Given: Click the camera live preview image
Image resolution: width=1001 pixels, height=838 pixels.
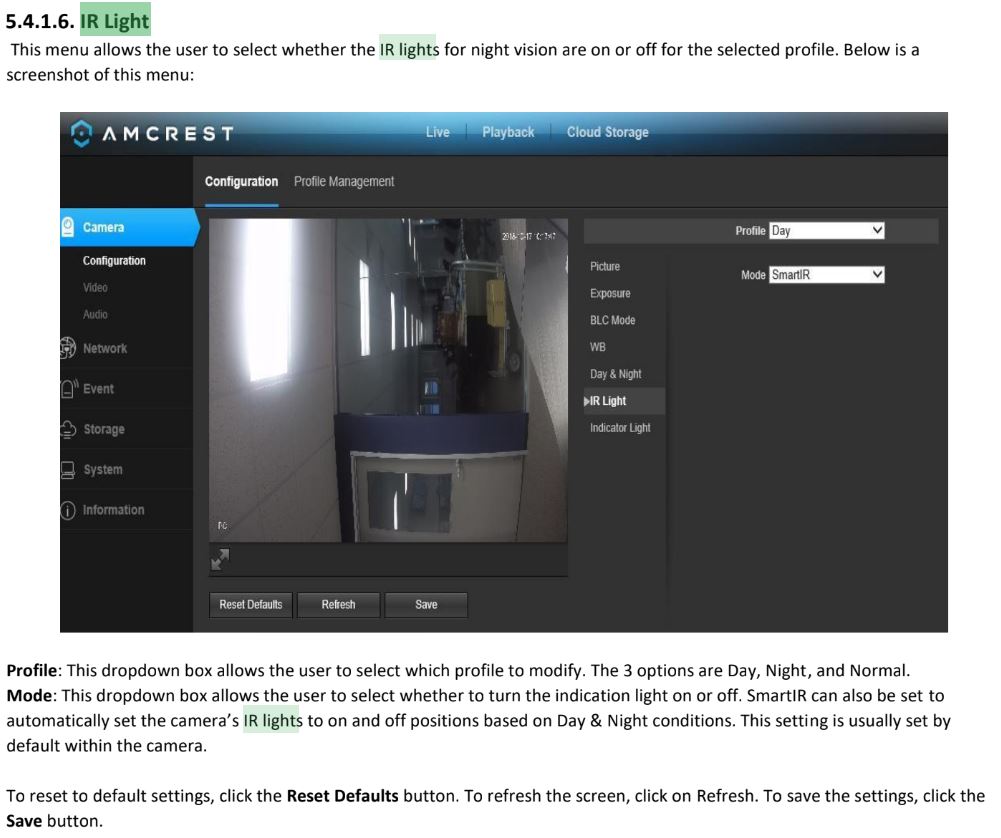Looking at the screenshot, I should (x=388, y=380).
